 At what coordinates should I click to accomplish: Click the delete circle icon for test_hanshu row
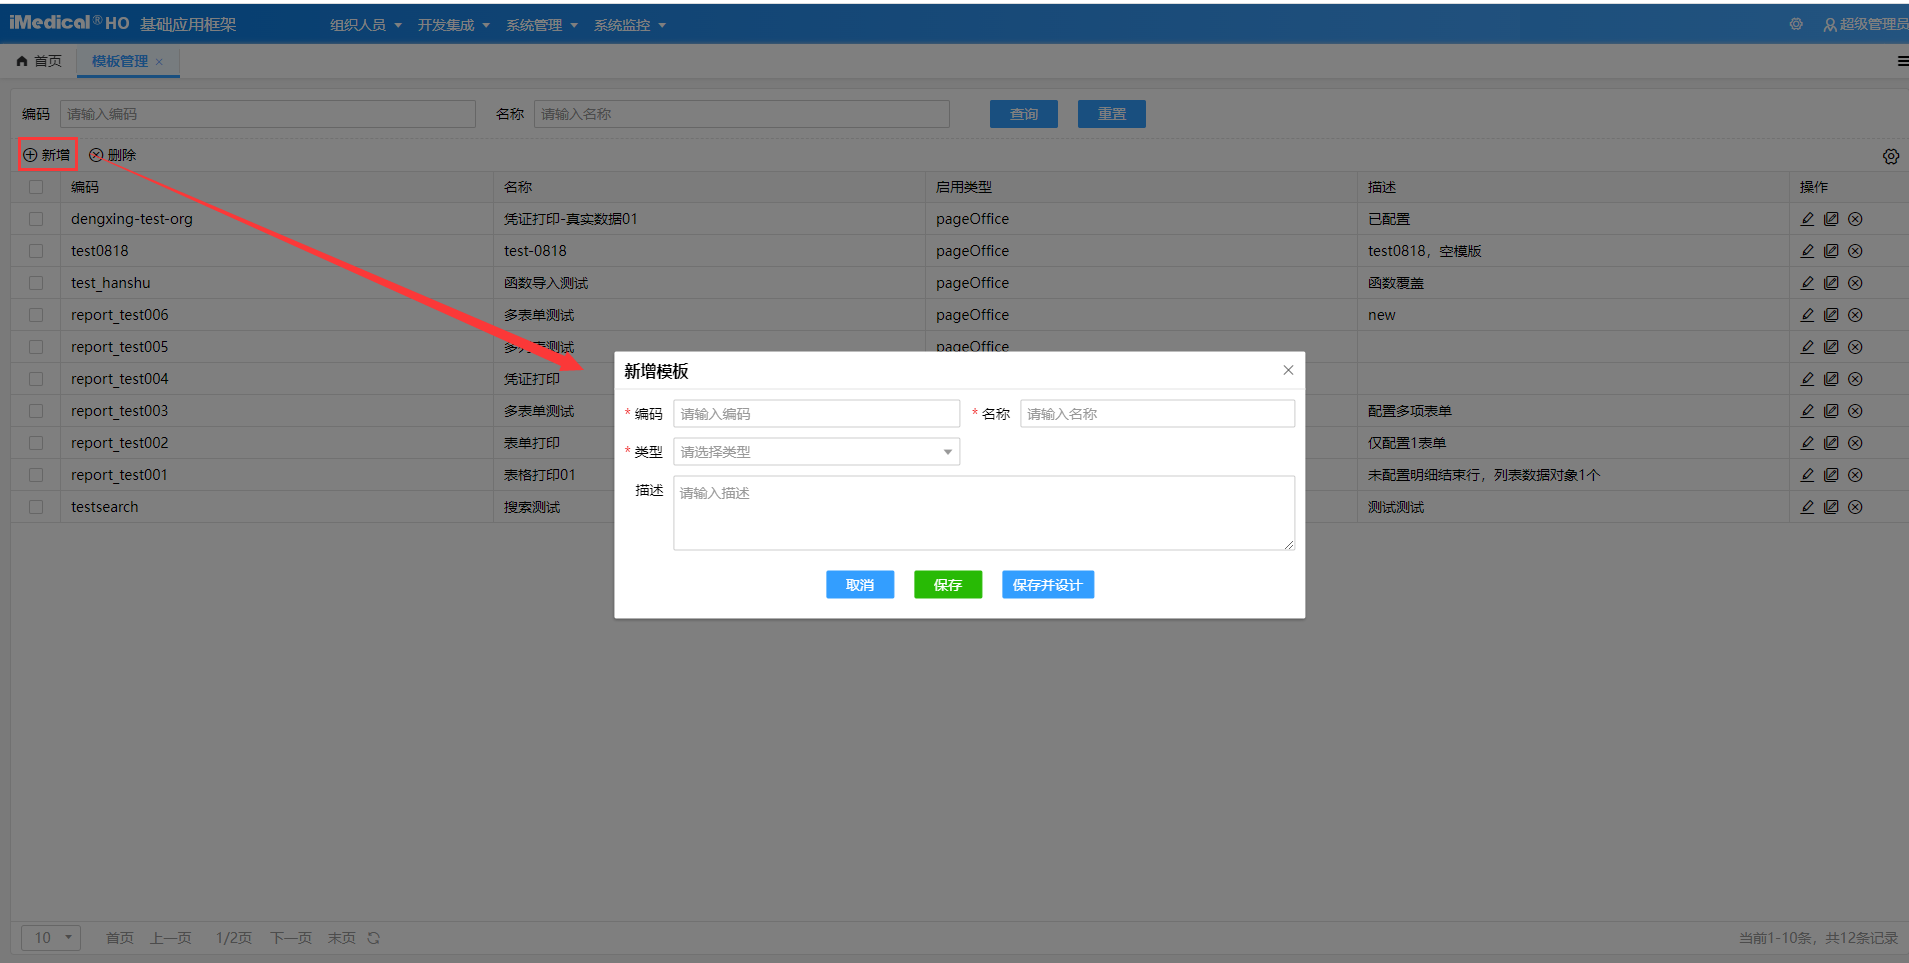[1855, 283]
